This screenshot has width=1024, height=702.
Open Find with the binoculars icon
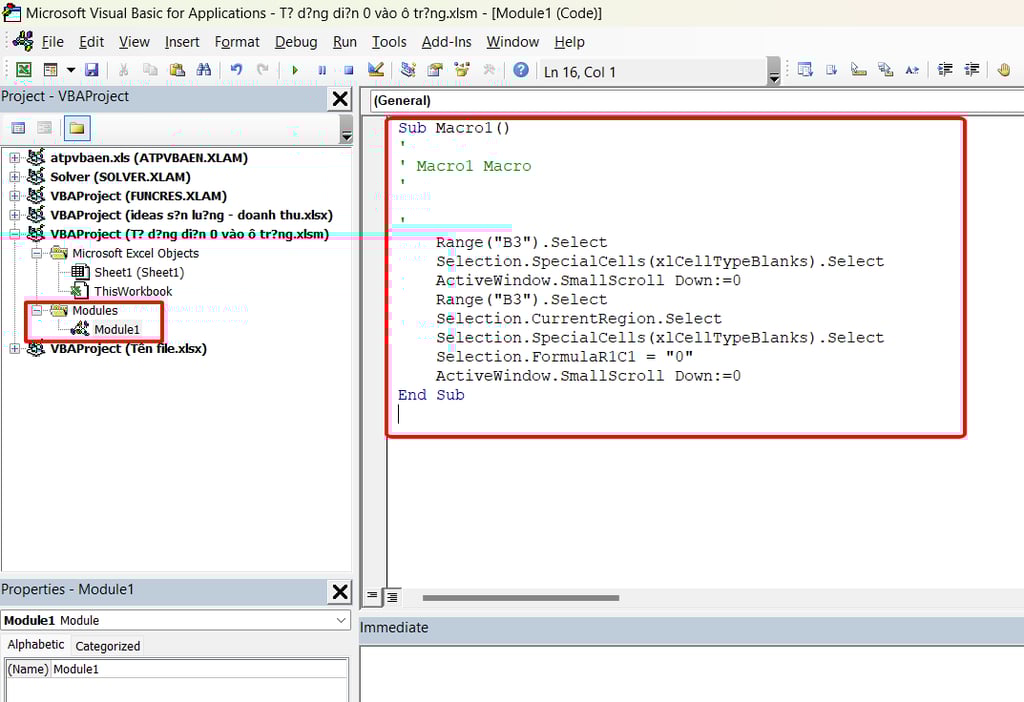pyautogui.click(x=204, y=69)
